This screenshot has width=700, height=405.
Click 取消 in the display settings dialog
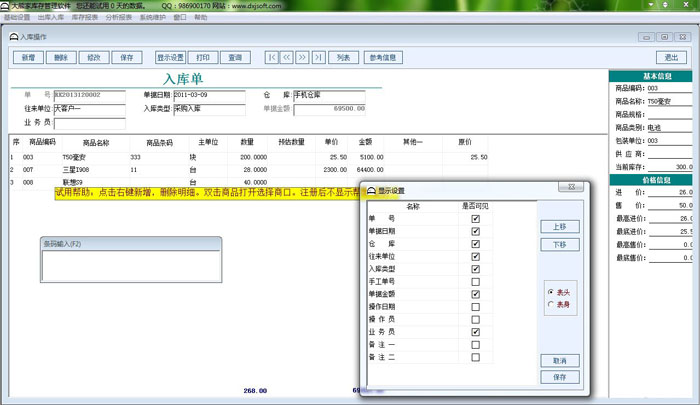(558, 360)
